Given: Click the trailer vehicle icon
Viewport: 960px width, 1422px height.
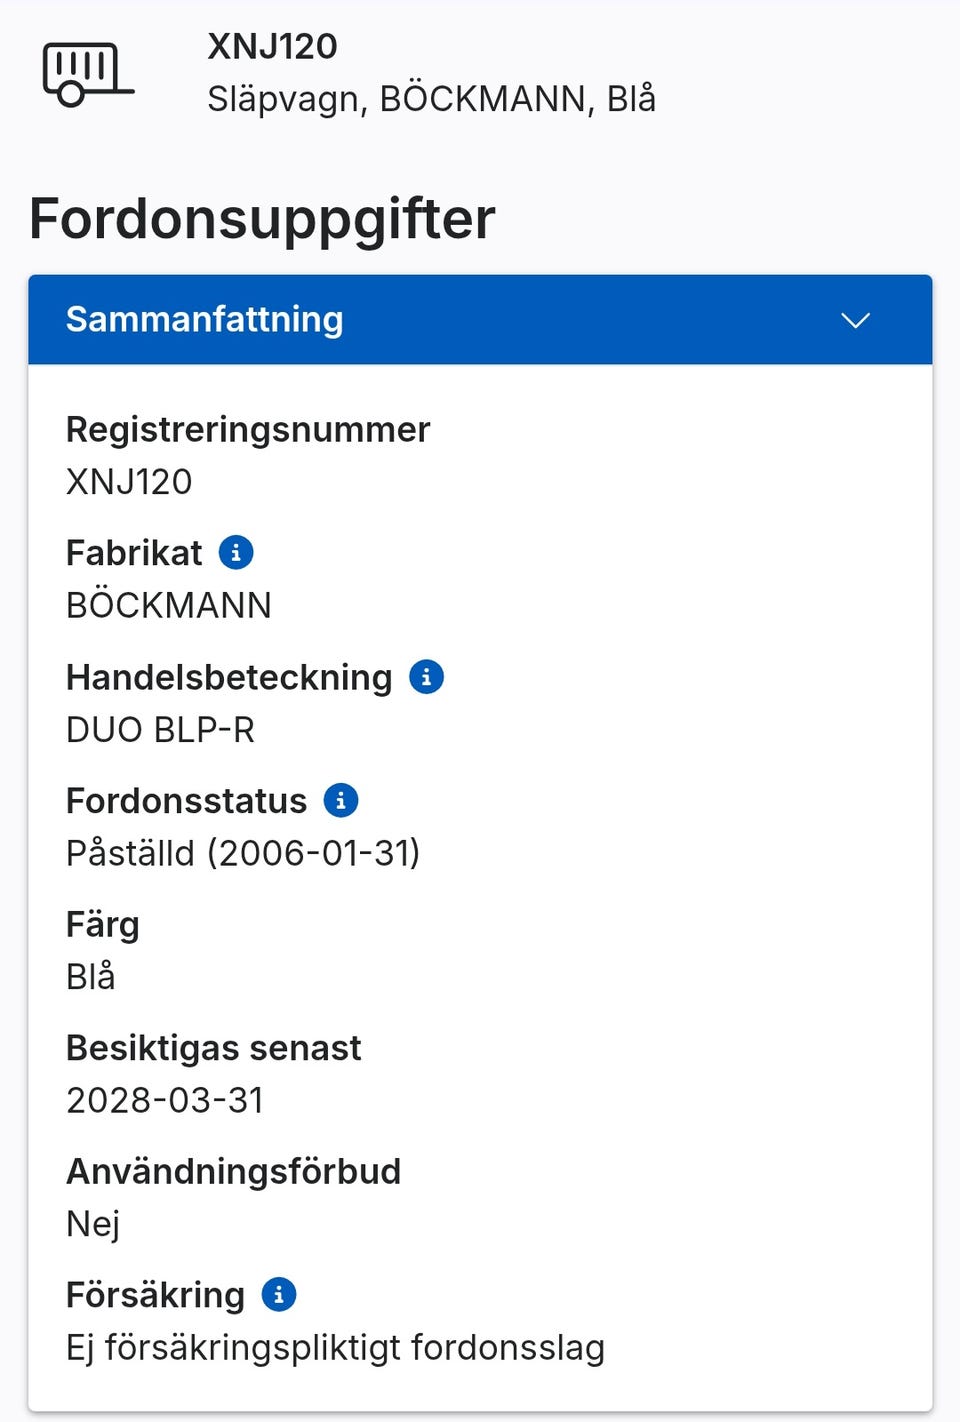Looking at the screenshot, I should [x=86, y=75].
